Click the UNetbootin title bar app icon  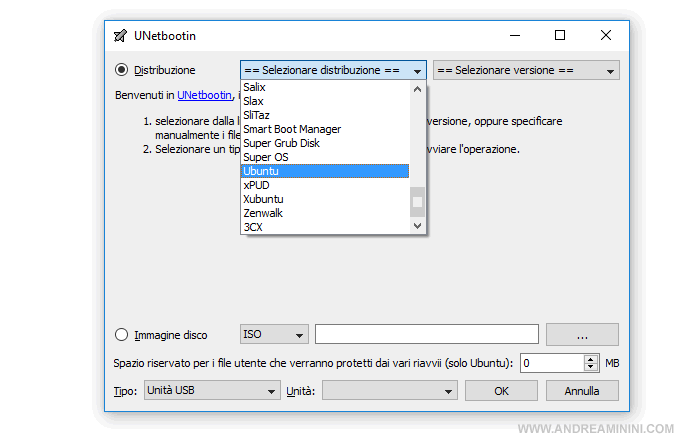(119, 36)
